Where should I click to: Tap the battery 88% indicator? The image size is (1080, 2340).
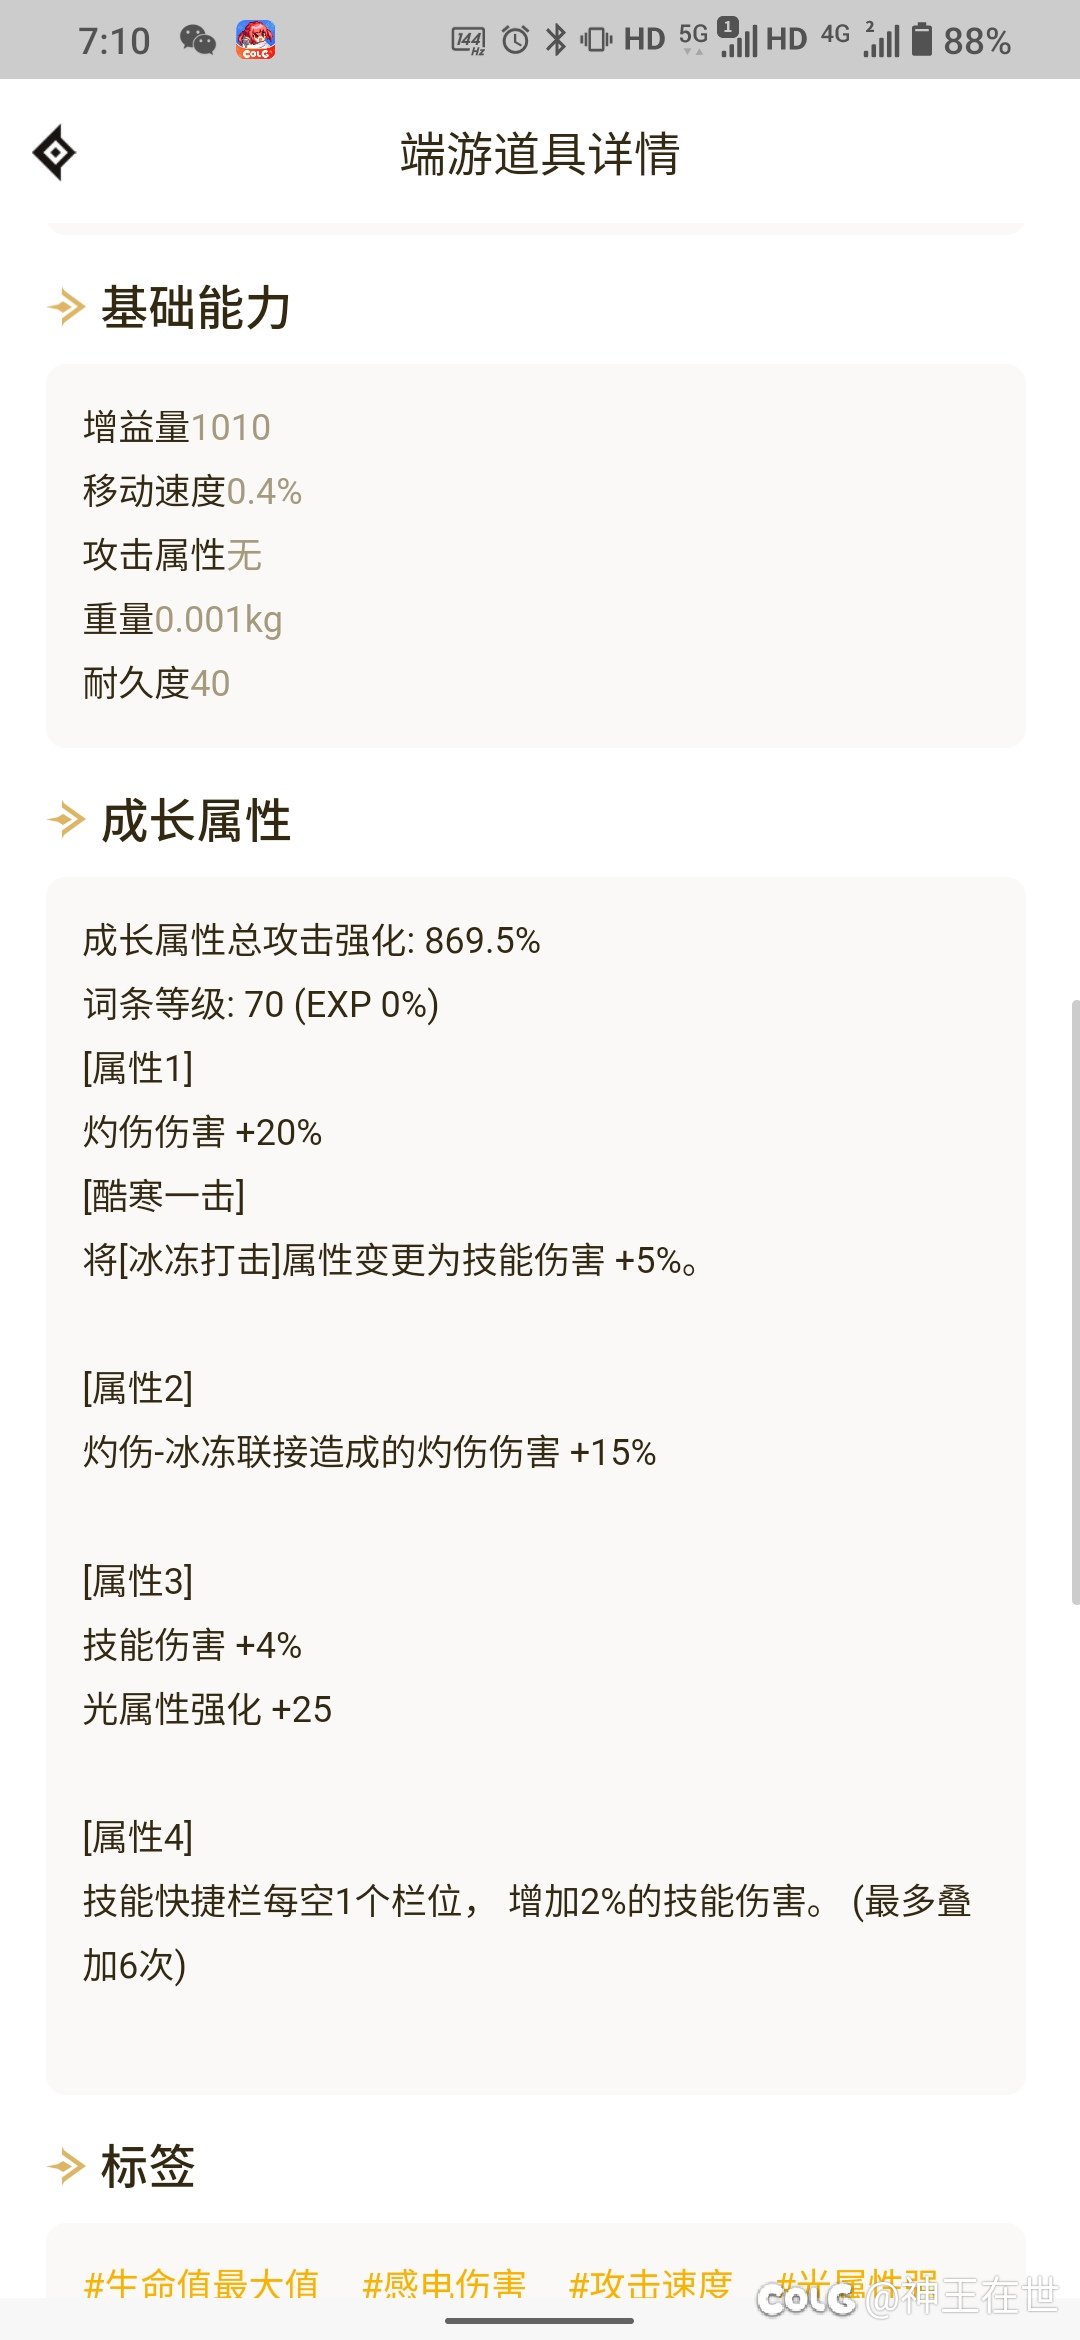click(961, 40)
